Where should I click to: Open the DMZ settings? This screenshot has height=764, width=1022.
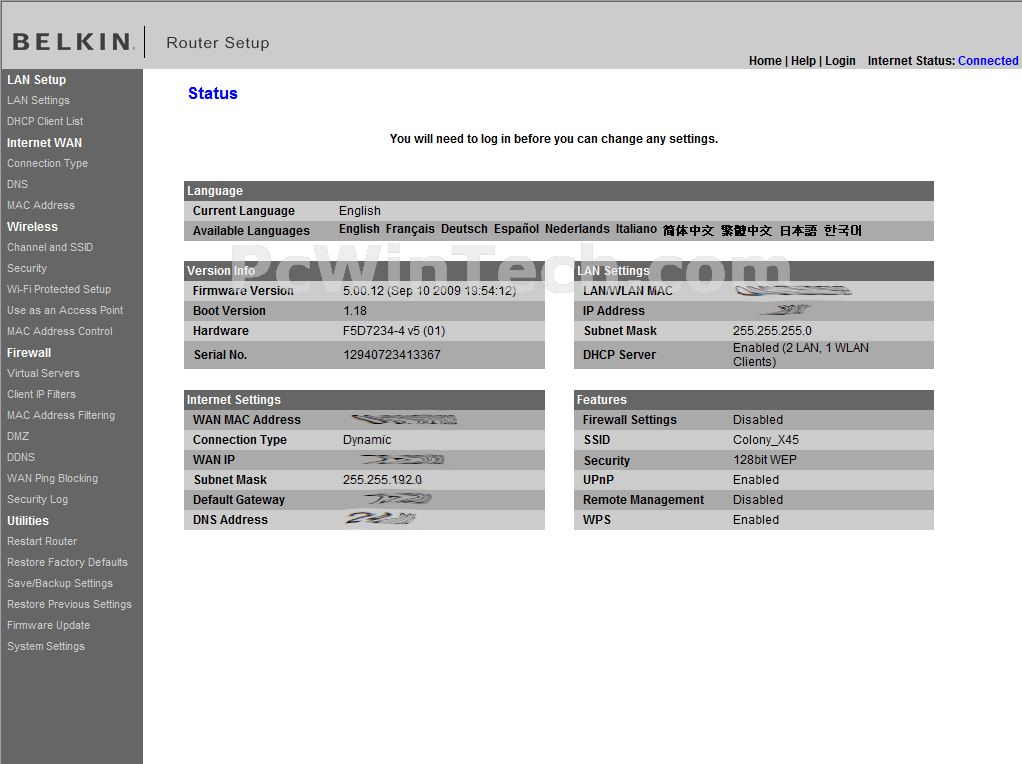tap(18, 437)
